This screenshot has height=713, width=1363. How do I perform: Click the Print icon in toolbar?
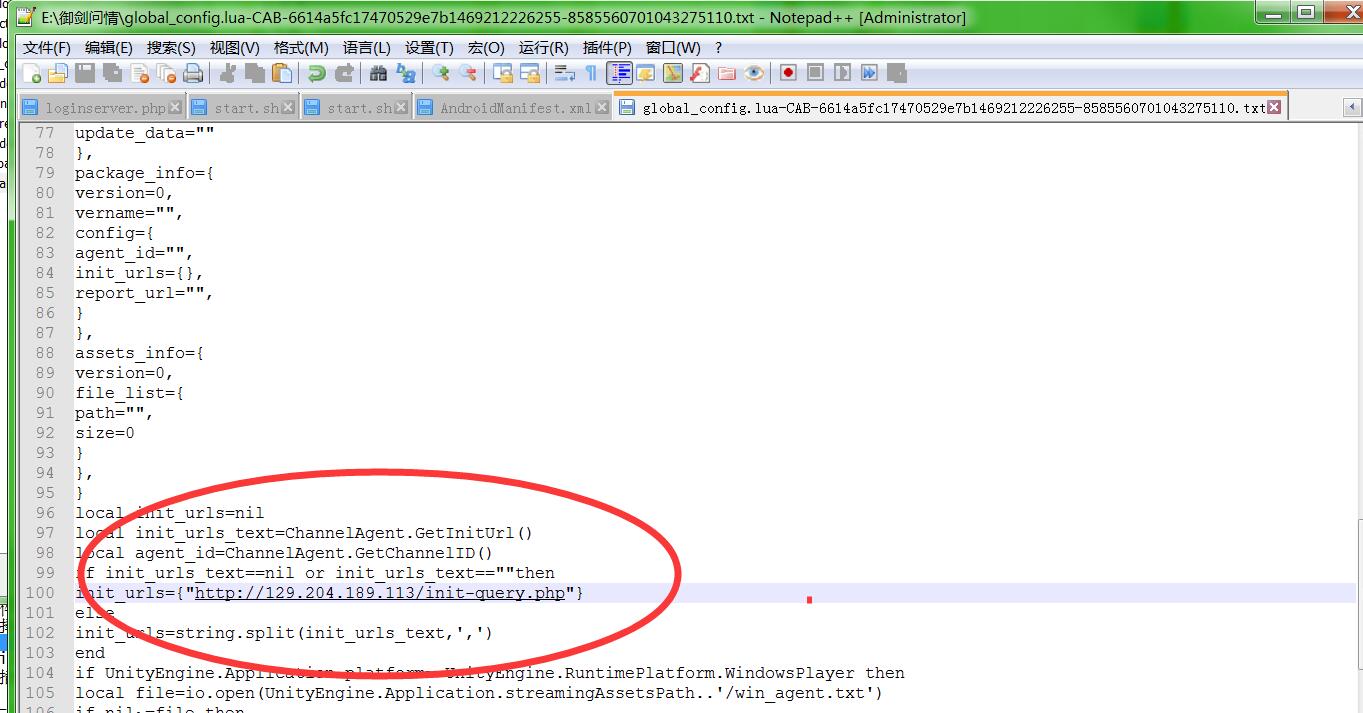point(193,73)
